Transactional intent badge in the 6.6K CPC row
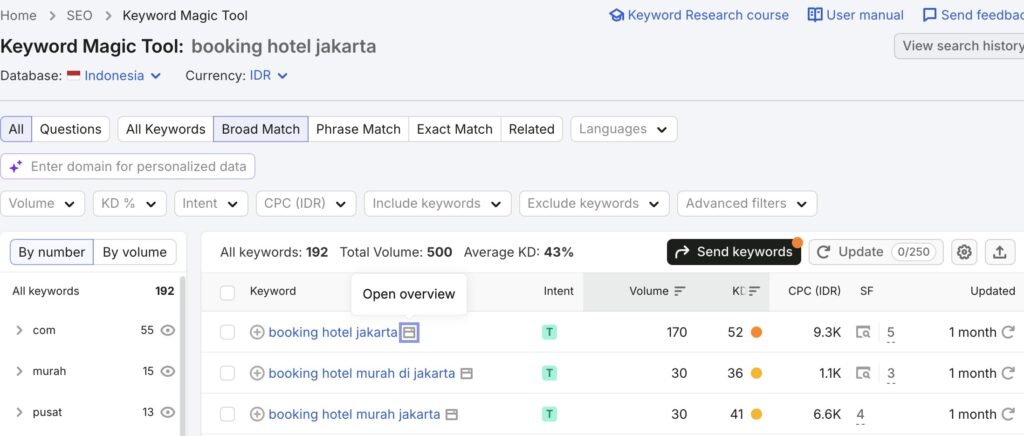Image resolution: width=1024 pixels, height=436 pixels. [x=549, y=414]
